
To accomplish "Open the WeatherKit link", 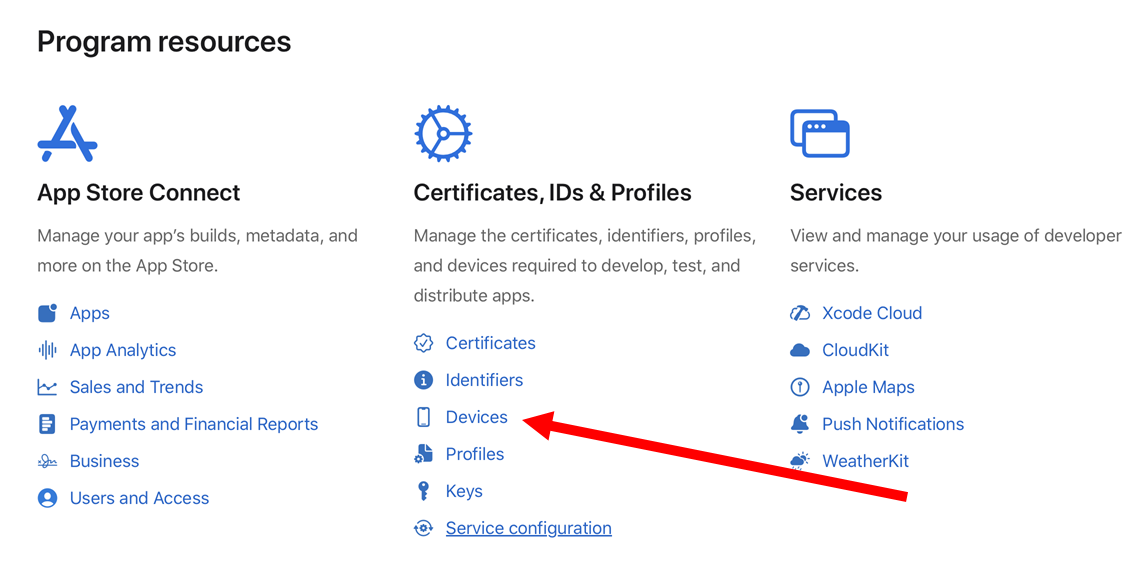I will (865, 461).
